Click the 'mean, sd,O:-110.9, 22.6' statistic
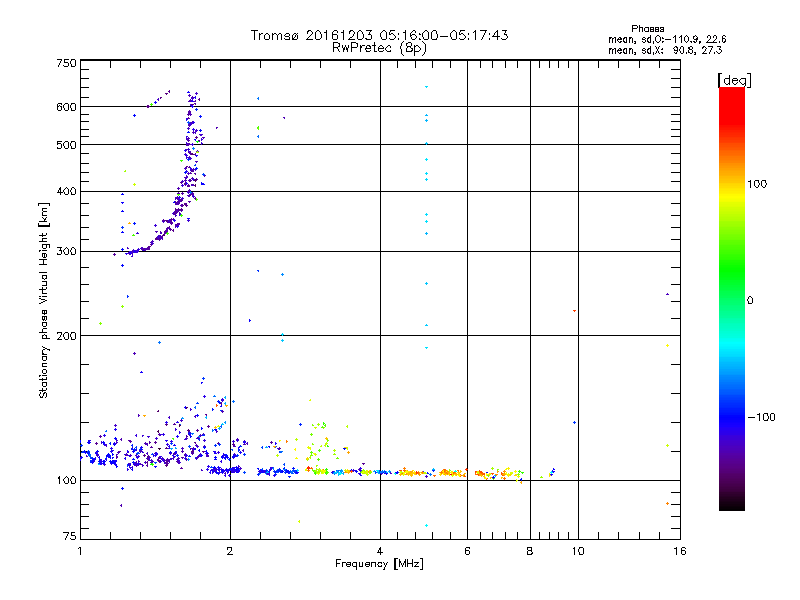Image resolution: width=800 pixels, height=600 pixels. coord(667,39)
